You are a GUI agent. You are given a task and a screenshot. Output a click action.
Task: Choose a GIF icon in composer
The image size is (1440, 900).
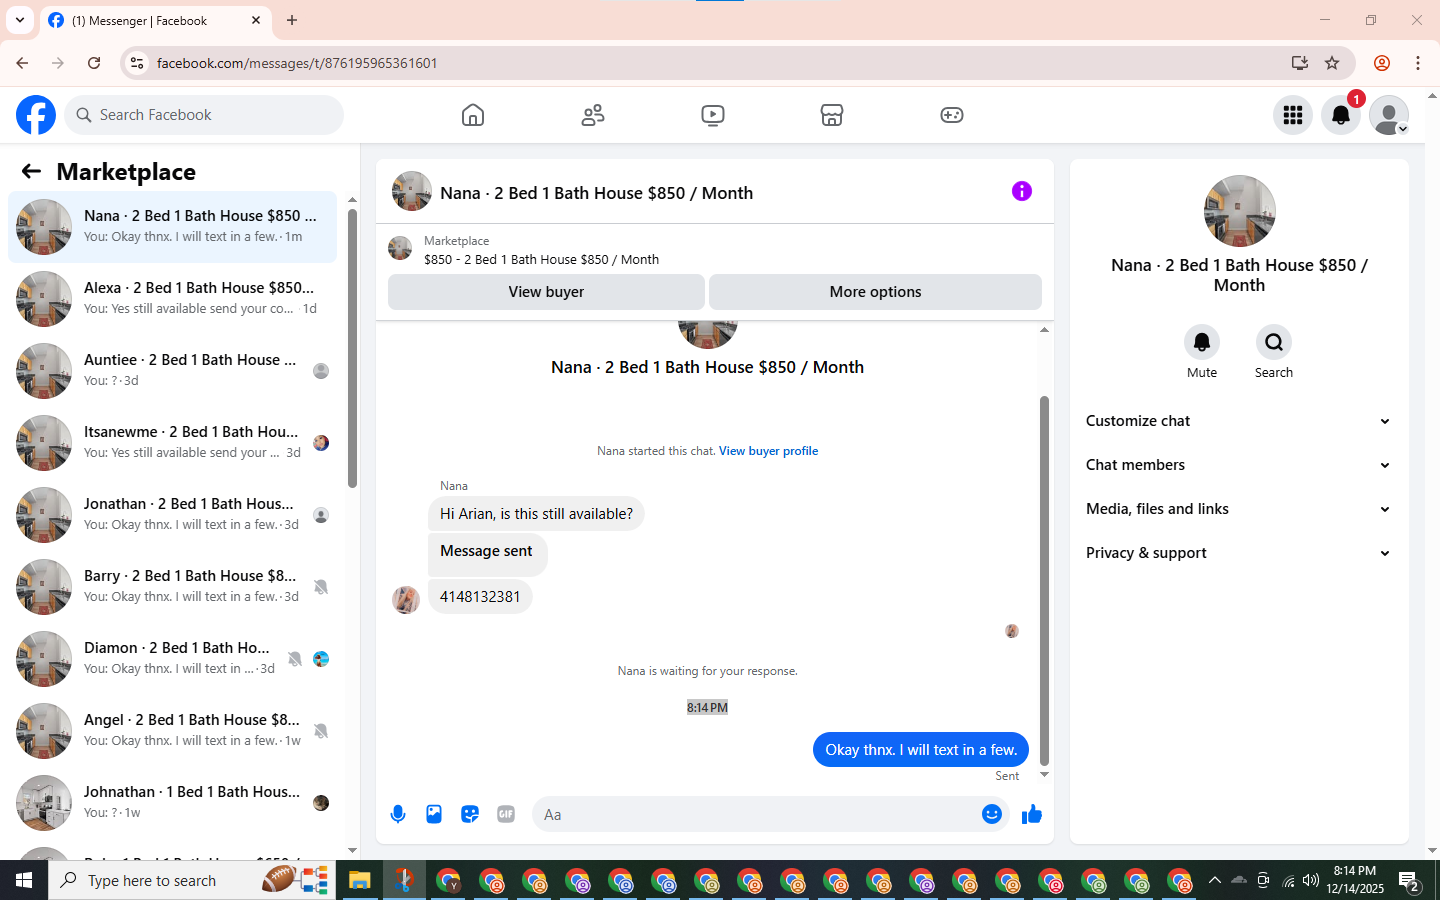[x=506, y=814]
